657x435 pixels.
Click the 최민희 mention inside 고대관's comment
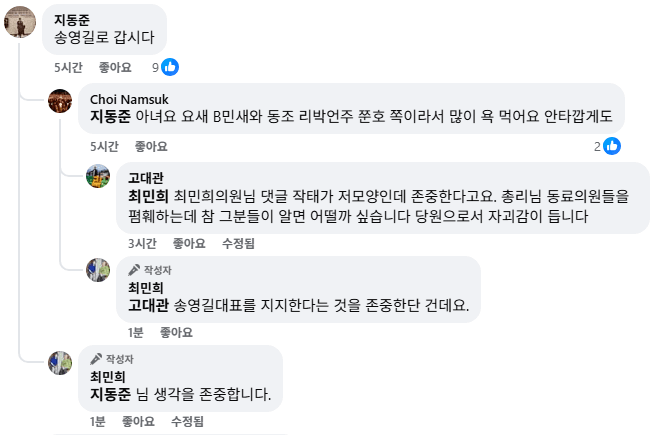coord(149,195)
